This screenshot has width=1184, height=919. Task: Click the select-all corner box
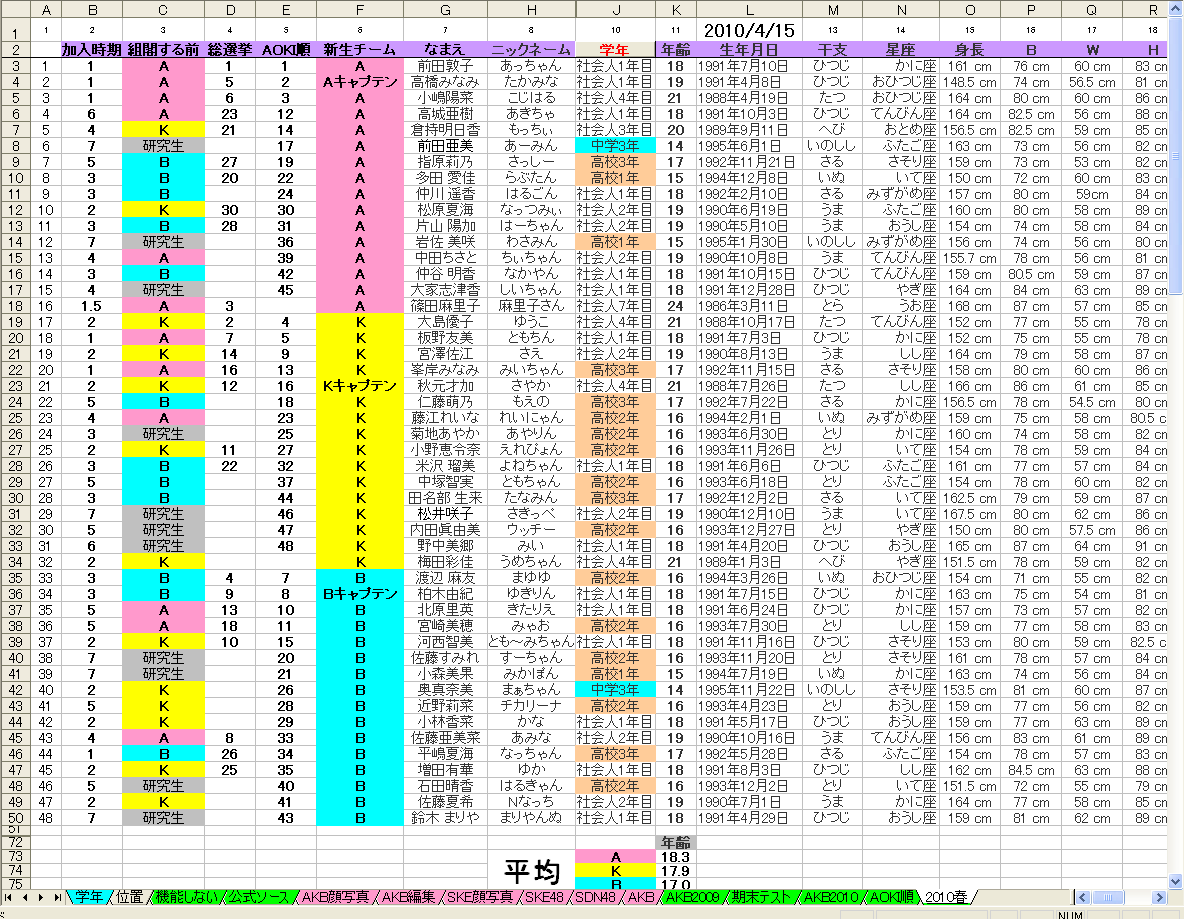click(x=15, y=10)
